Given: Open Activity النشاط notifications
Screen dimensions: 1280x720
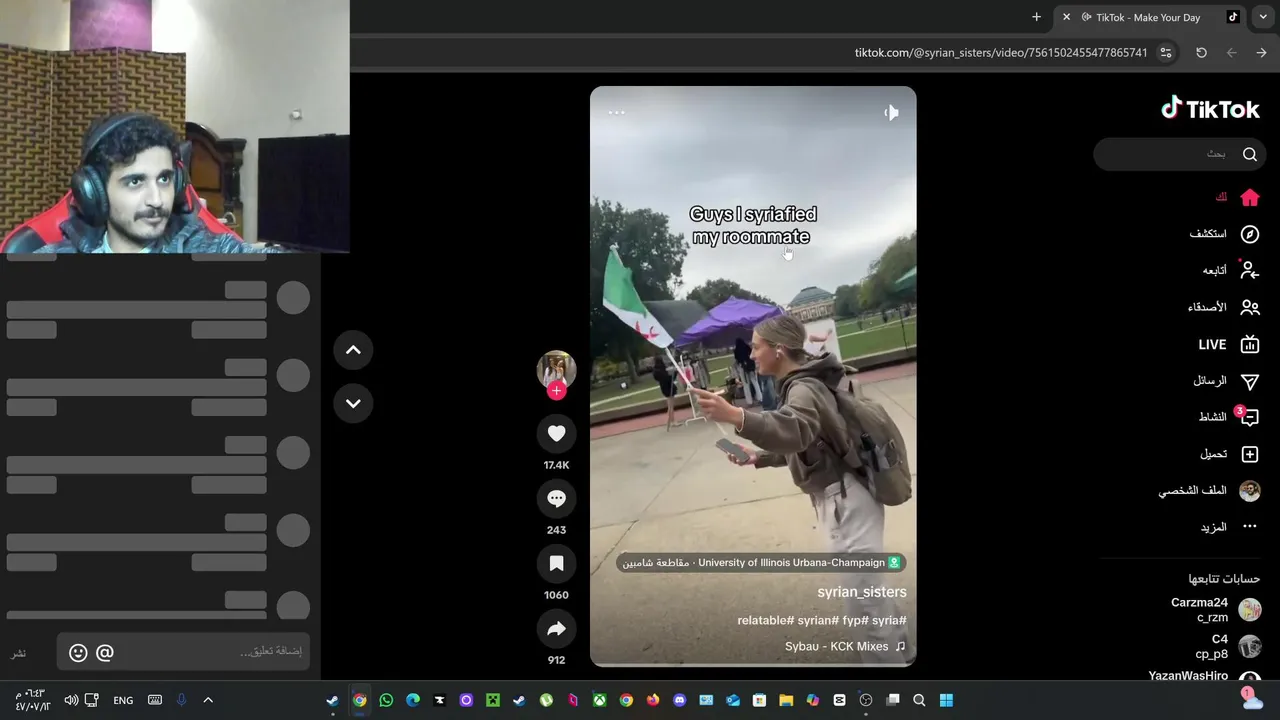Looking at the screenshot, I should 1229,417.
